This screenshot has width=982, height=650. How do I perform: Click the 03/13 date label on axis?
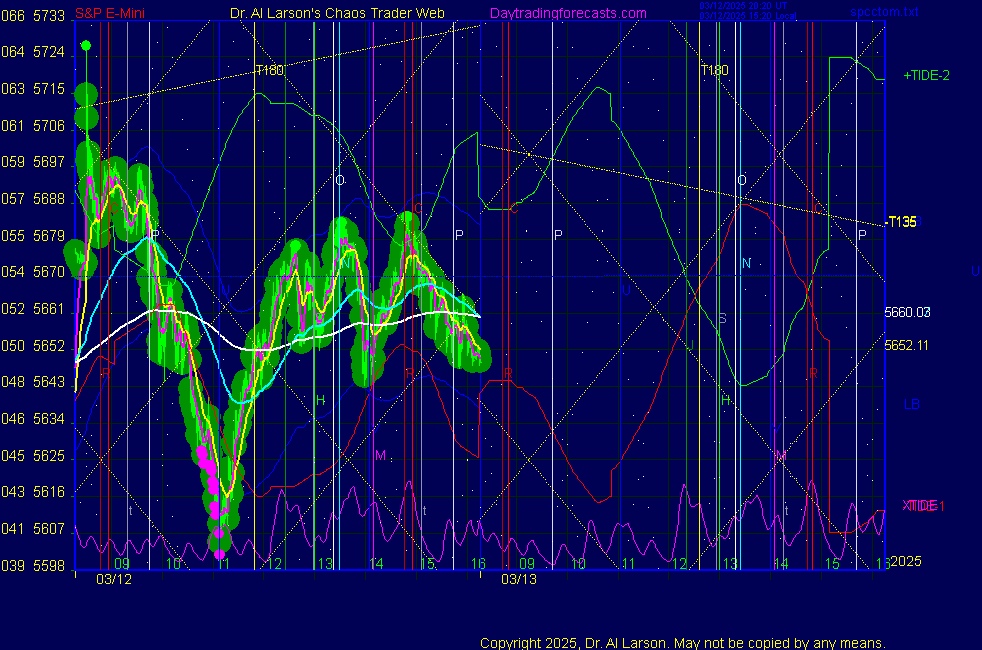[519, 579]
